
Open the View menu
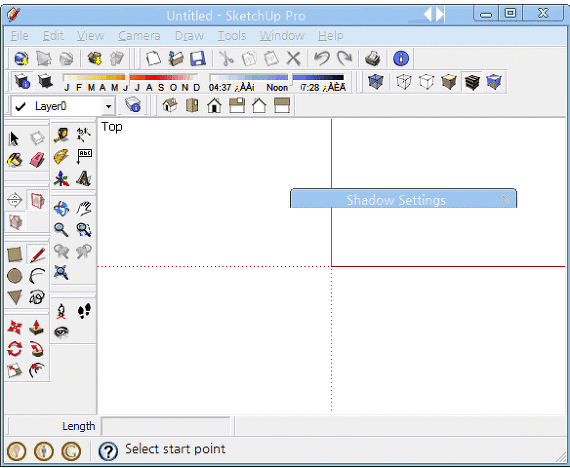[x=91, y=36]
